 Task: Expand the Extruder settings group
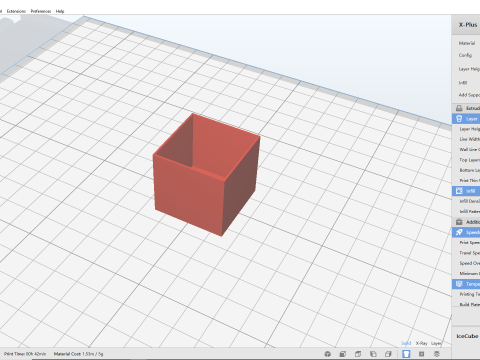point(466,108)
